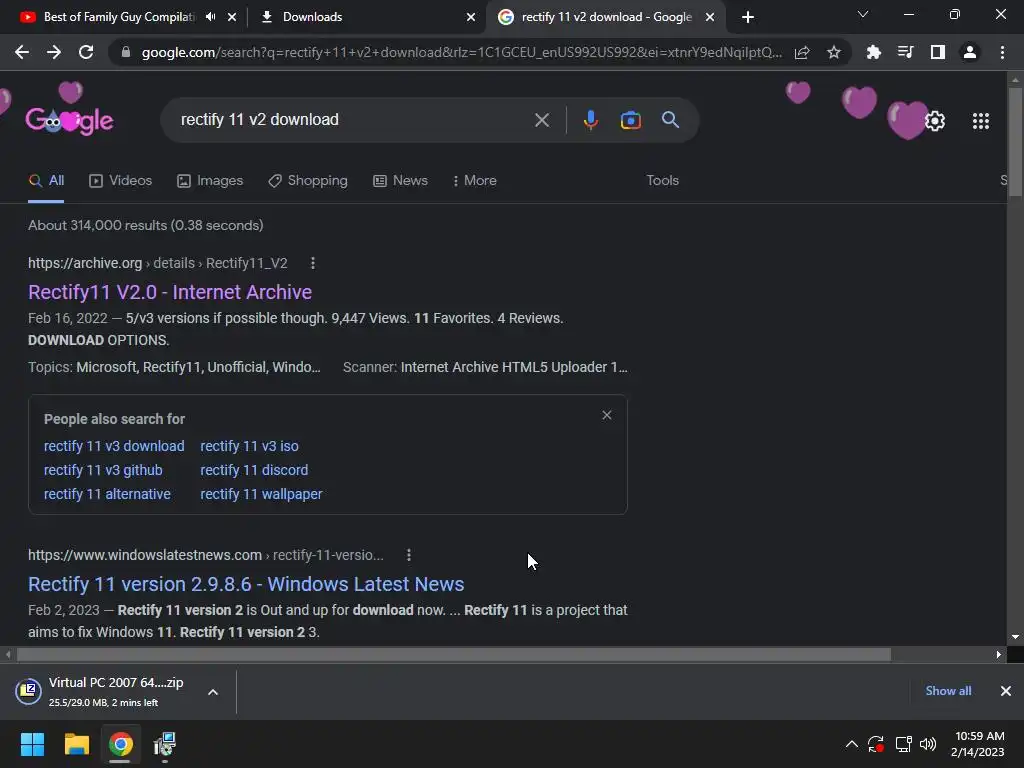This screenshot has height=768, width=1024.
Task: Search for rectify 11 alternative
Action: click(107, 494)
